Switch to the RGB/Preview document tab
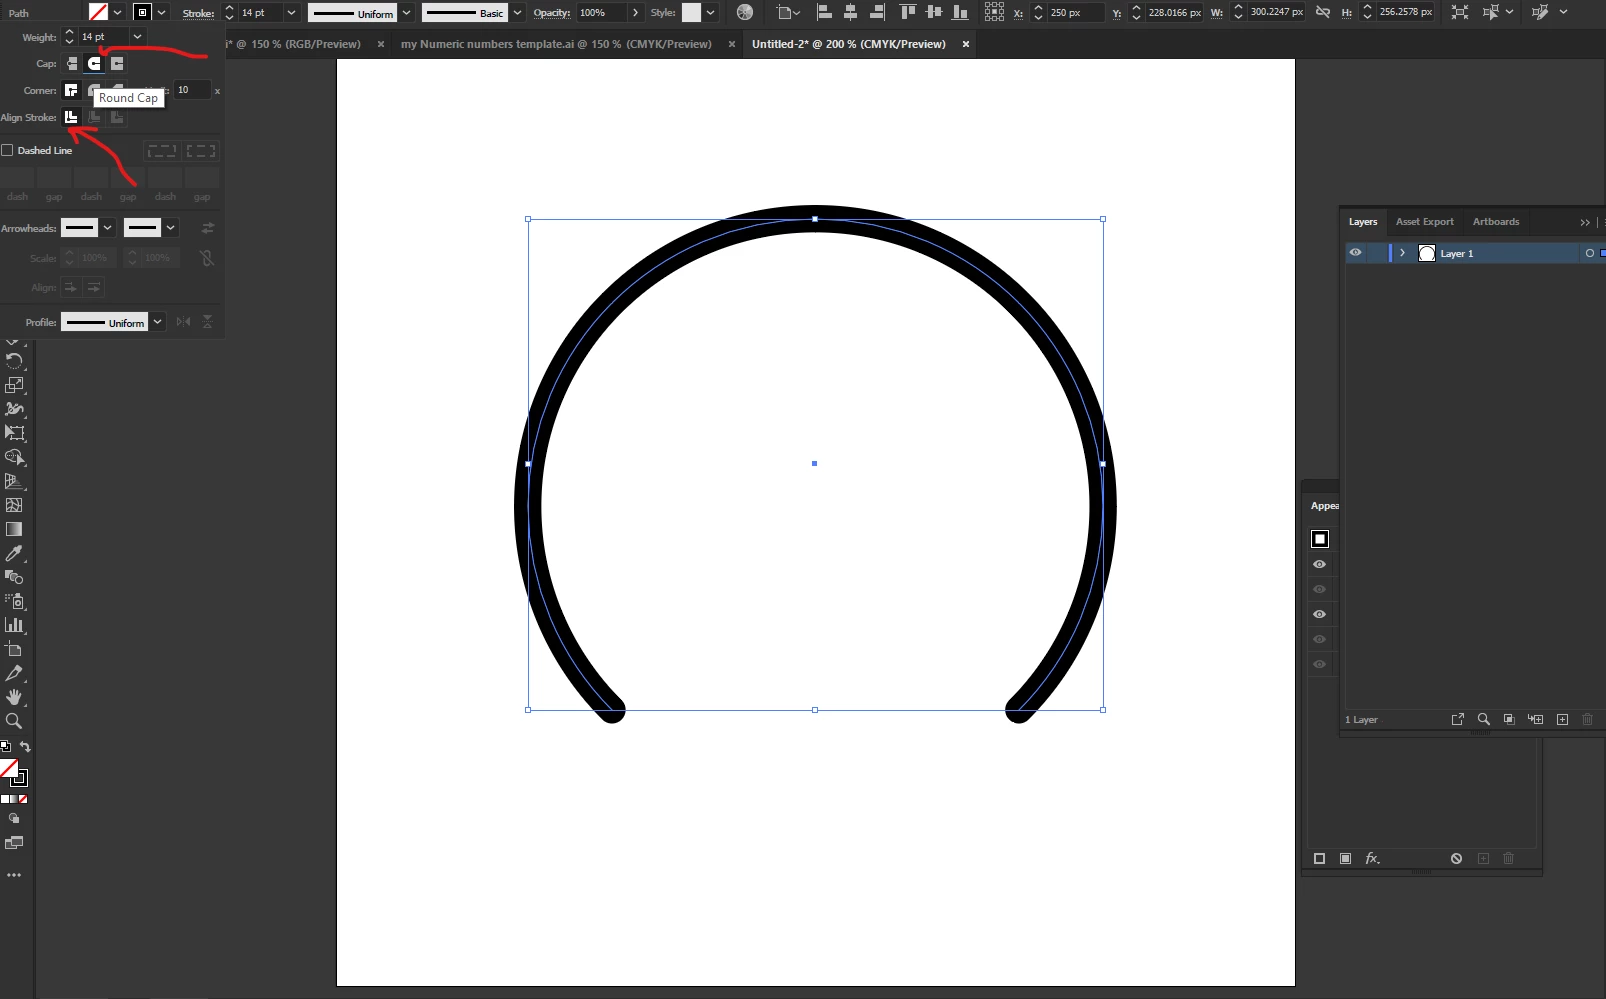The image size is (1606, 999). [x=294, y=44]
